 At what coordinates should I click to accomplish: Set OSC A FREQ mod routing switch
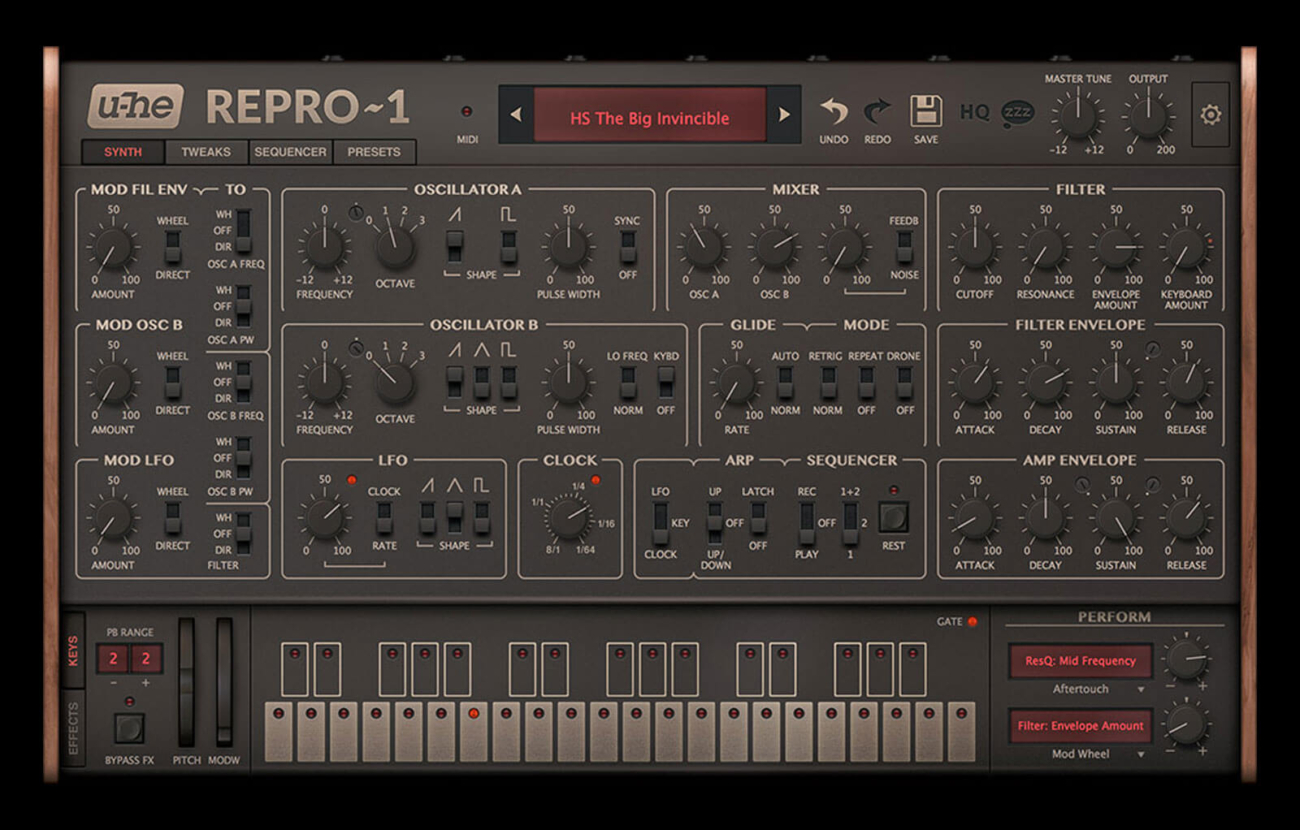click(x=243, y=230)
